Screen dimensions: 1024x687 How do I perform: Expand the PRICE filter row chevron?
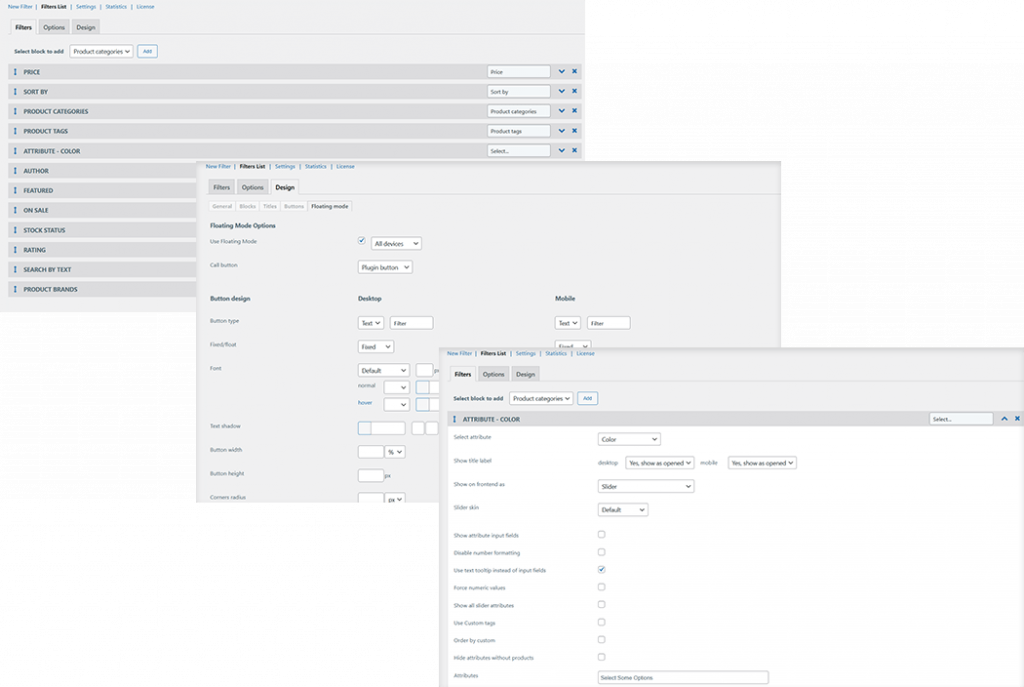562,71
